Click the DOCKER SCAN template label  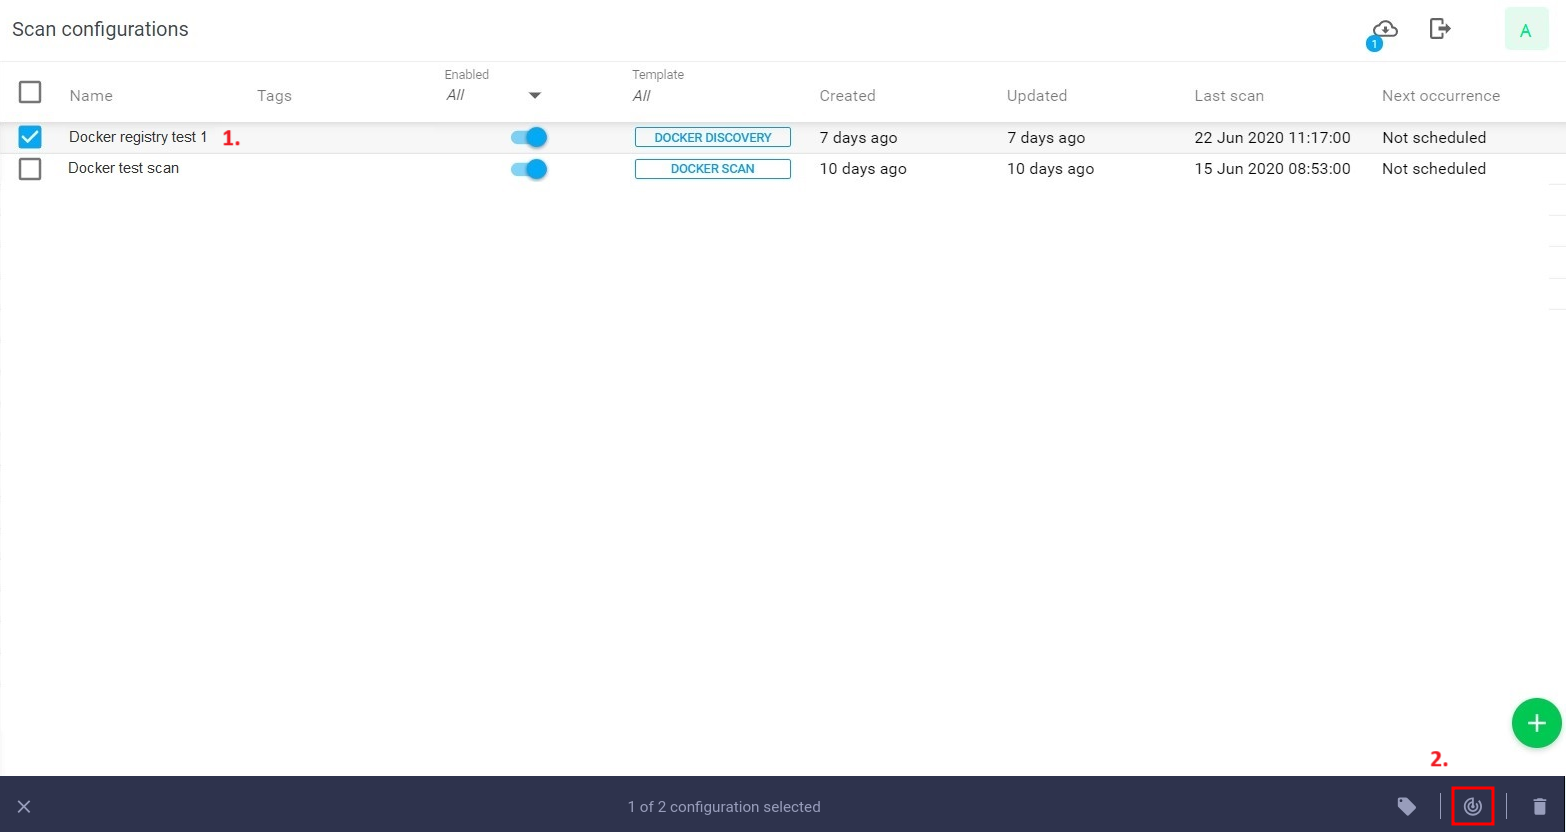tap(712, 168)
